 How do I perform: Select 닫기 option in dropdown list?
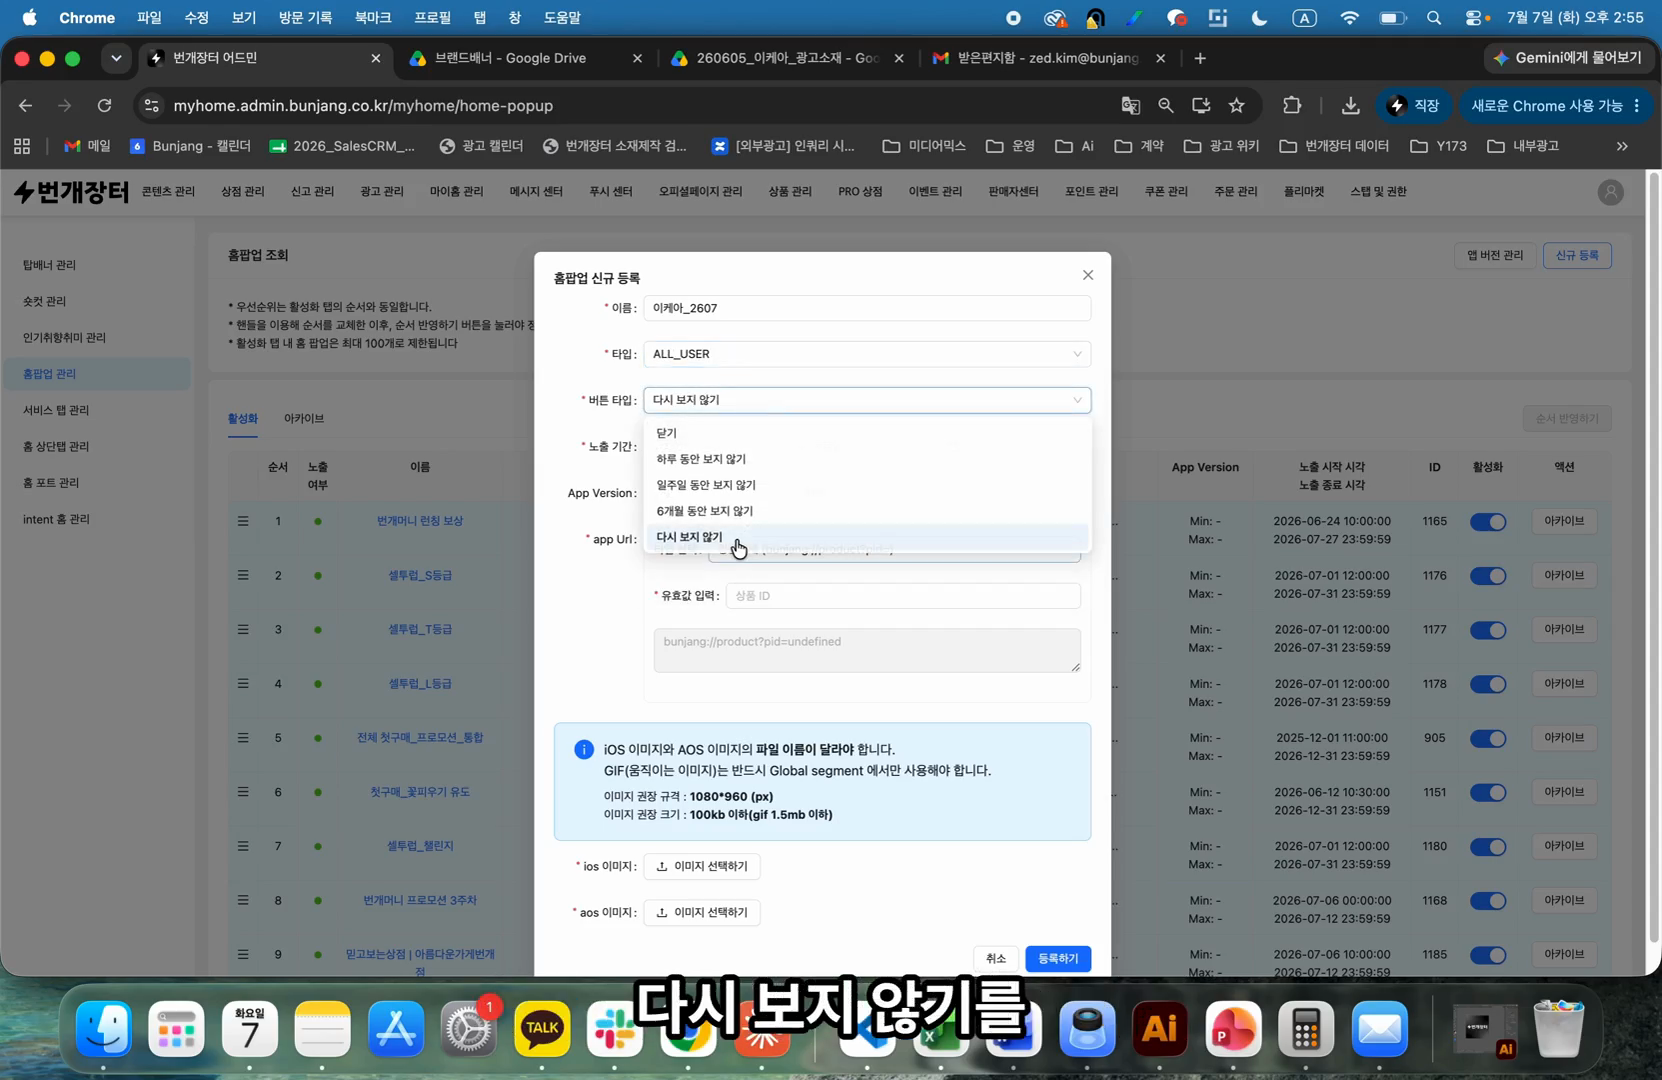coord(867,433)
